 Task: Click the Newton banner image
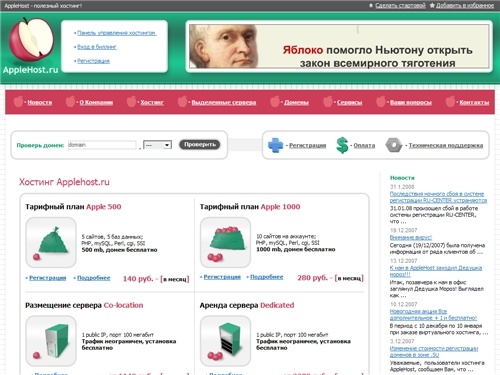pos(339,46)
